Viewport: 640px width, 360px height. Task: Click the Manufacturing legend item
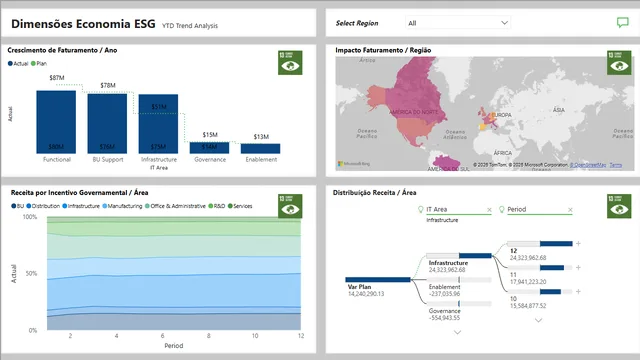coord(122,206)
